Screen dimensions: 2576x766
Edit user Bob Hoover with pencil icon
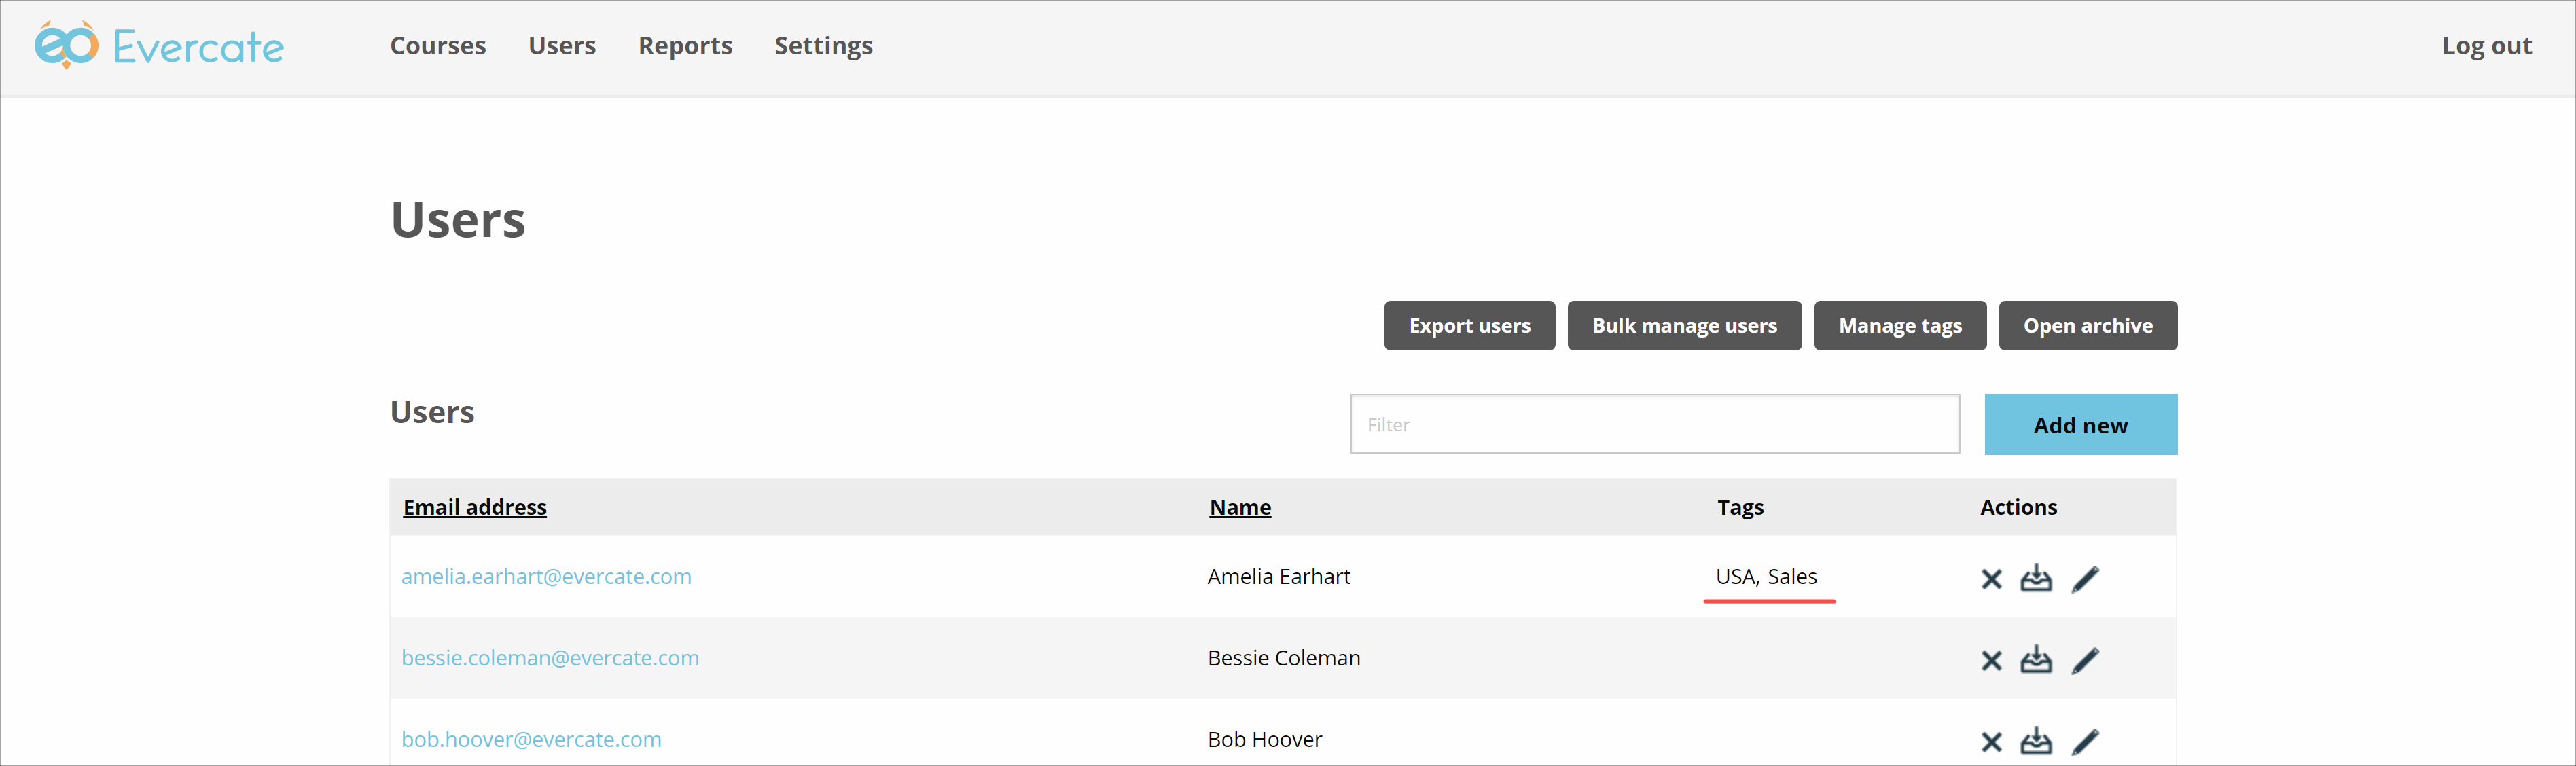(x=2085, y=742)
